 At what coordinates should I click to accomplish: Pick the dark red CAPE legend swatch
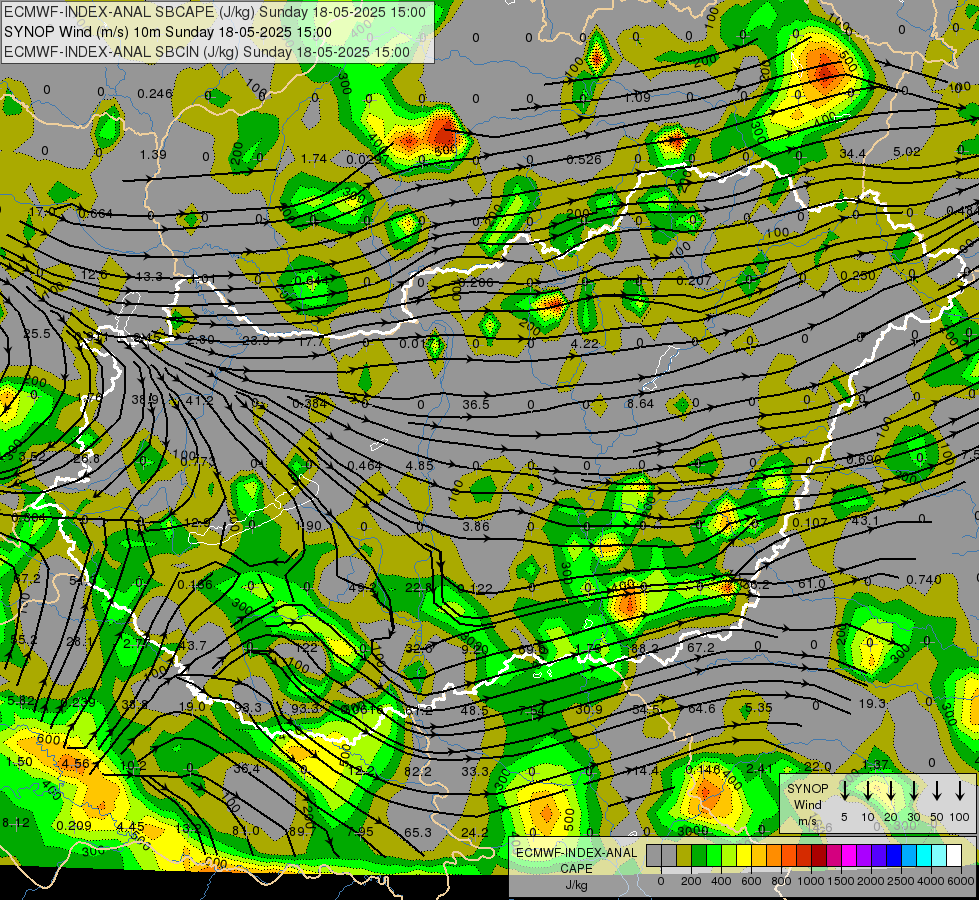pyautogui.click(x=819, y=856)
